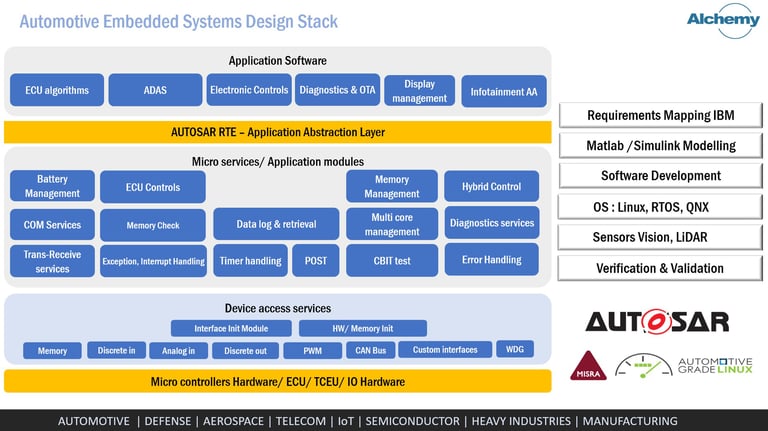Viewport: 768px width, 431px height.
Task: Select Data log & retrieval module
Action: click(x=276, y=224)
